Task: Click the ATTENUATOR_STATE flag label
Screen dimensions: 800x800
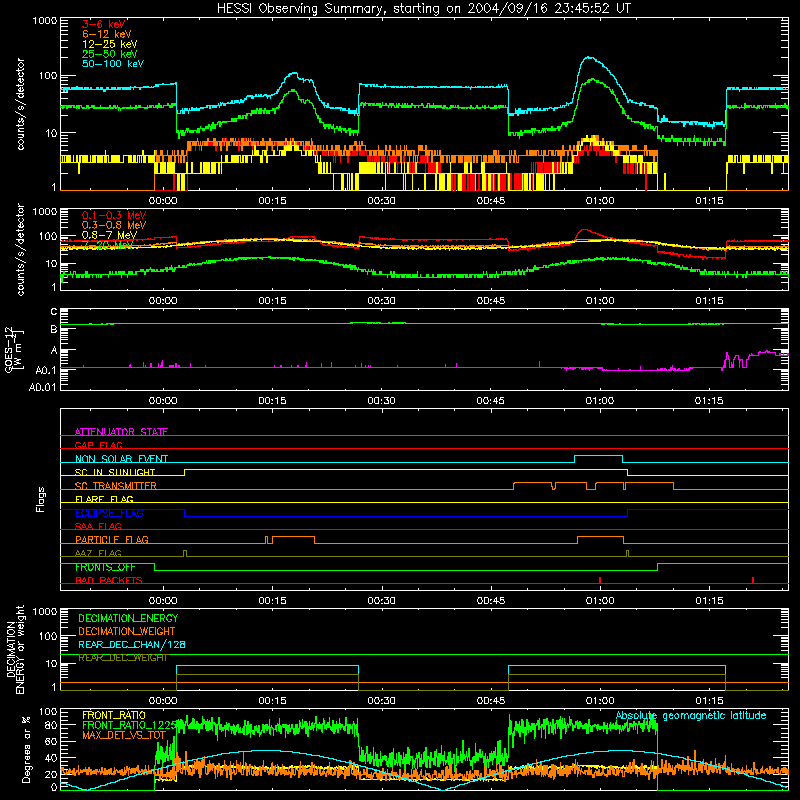Action: pyautogui.click(x=121, y=432)
